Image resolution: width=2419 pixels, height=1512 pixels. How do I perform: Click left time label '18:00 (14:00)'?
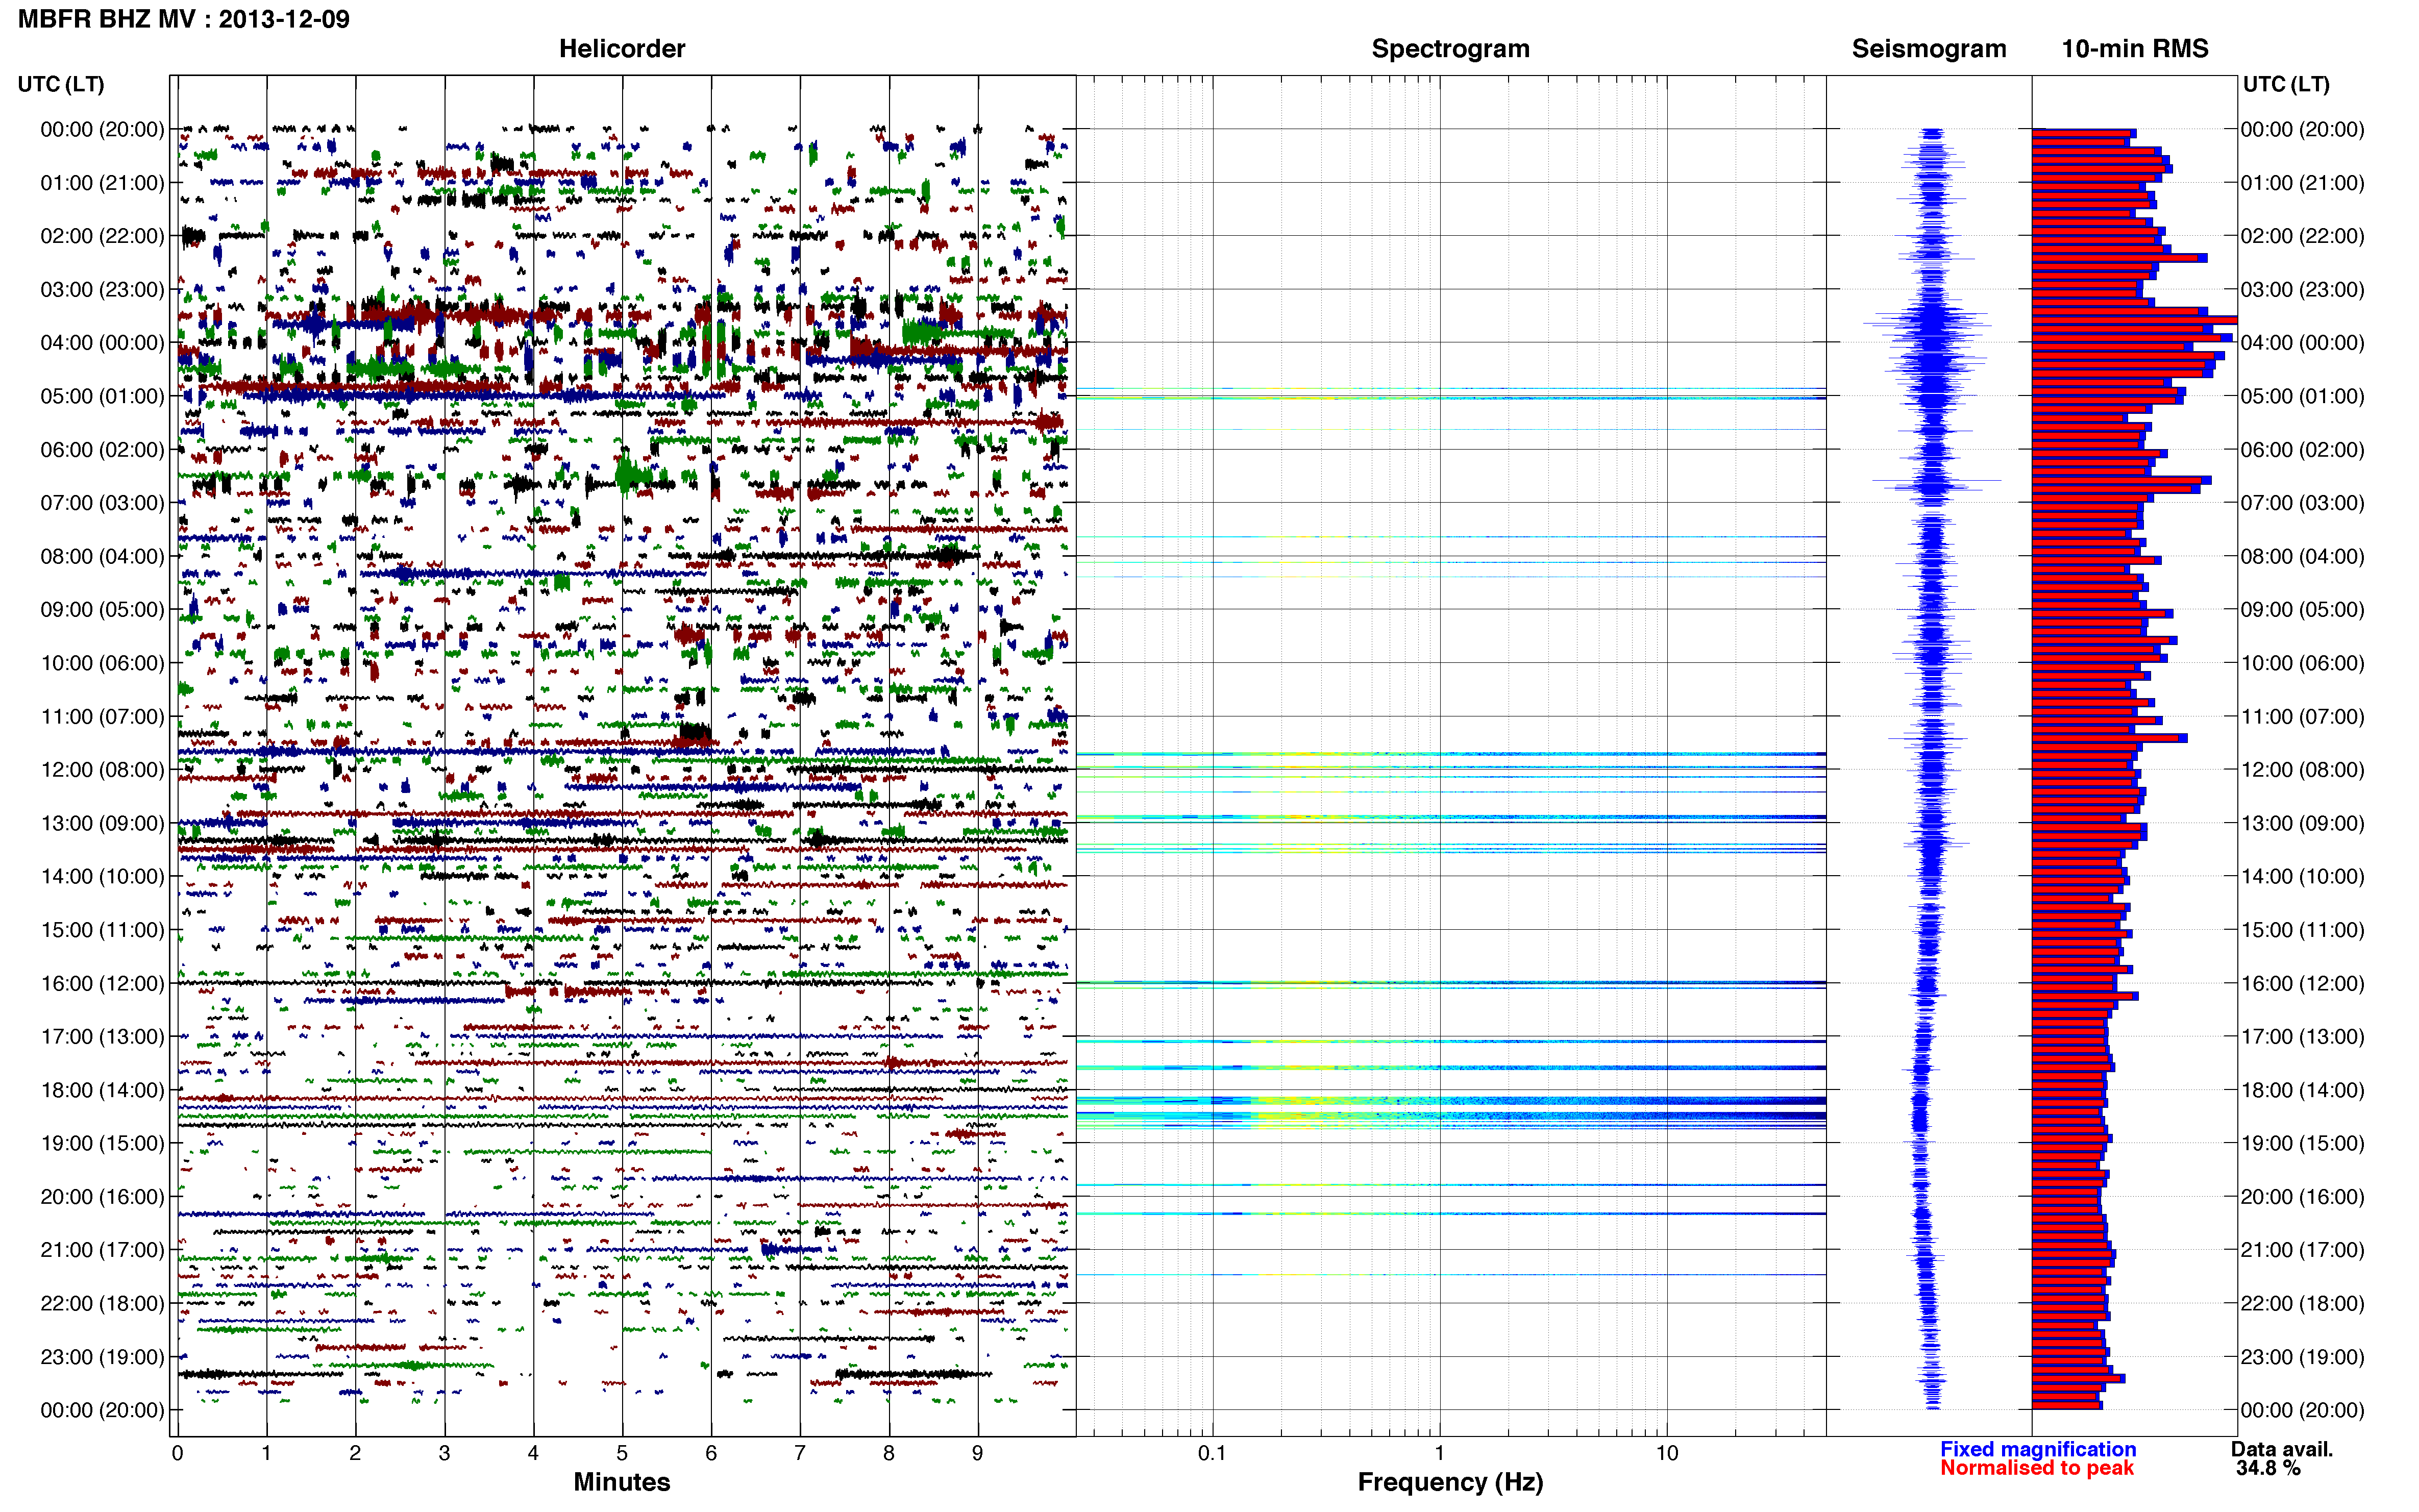102,1090
